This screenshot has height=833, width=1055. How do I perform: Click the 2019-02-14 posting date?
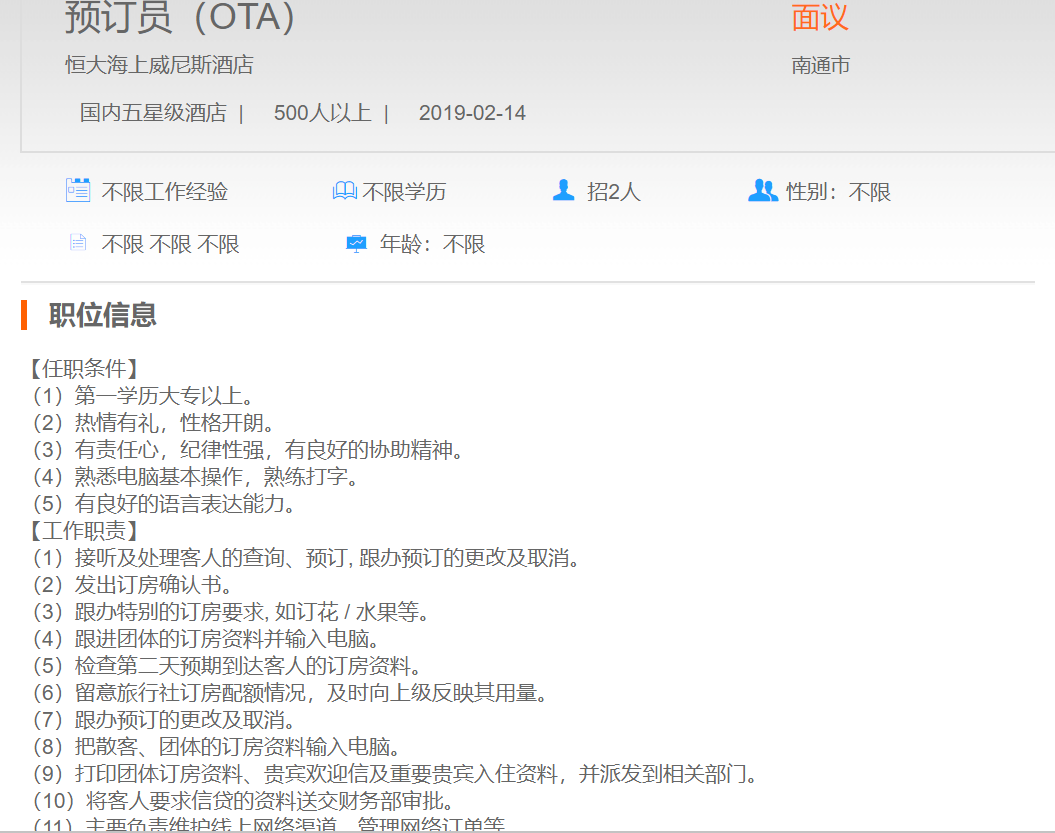point(472,113)
